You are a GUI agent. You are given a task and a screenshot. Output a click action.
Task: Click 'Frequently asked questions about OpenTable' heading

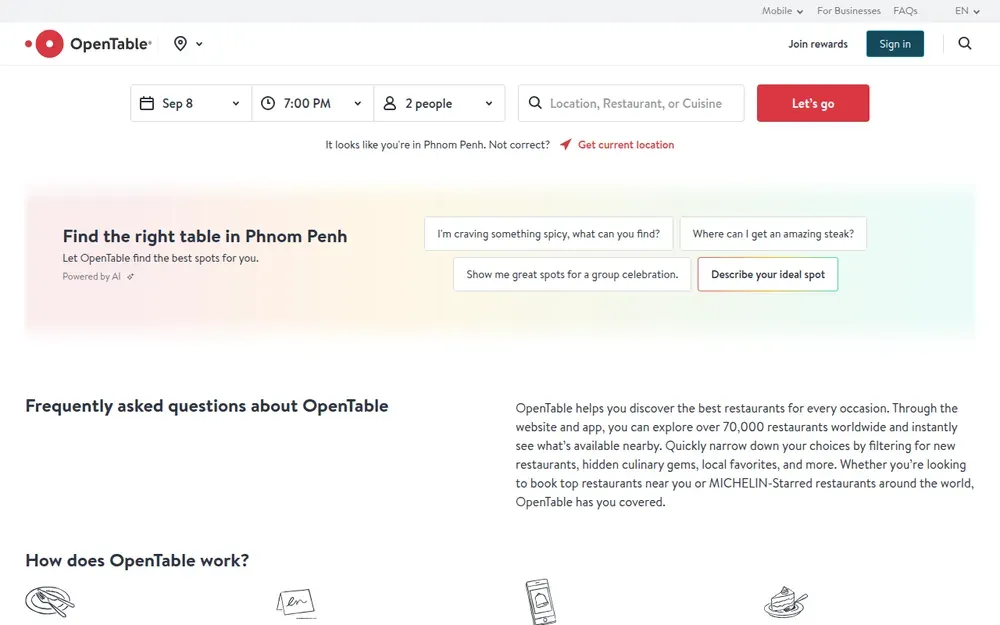click(207, 406)
